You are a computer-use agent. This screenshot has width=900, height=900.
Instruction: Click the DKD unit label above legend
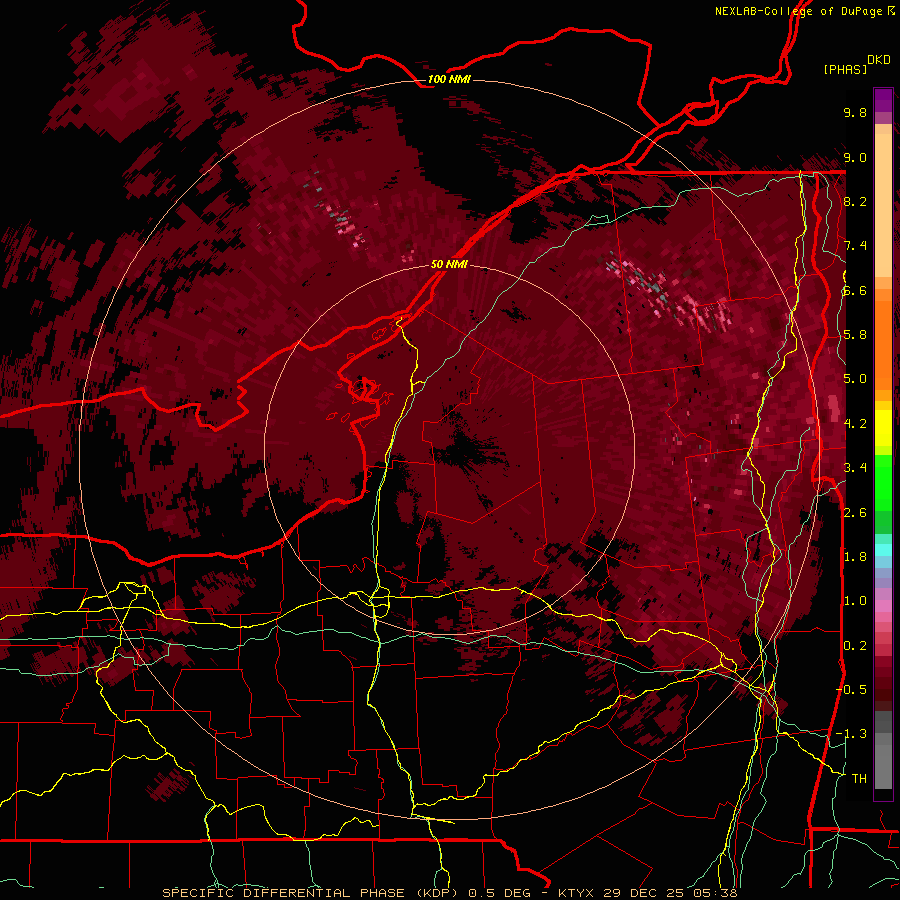coord(879,59)
